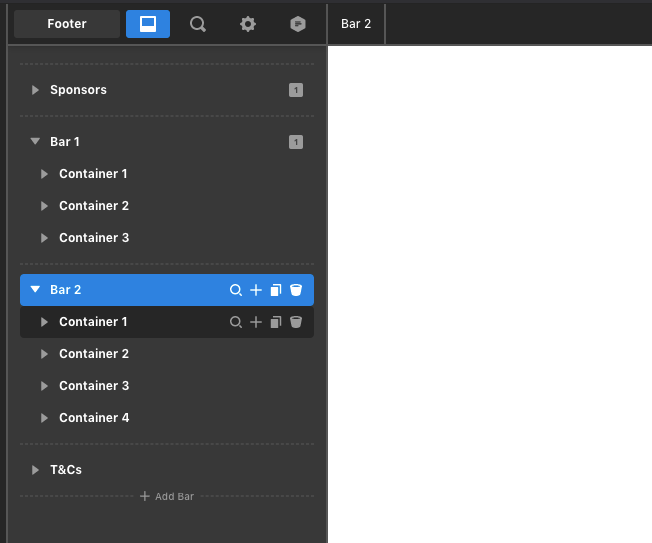Screen dimensions: 652x543
Task: Delete Bar 2 Container 1 trash icon
Action: (x=296, y=322)
